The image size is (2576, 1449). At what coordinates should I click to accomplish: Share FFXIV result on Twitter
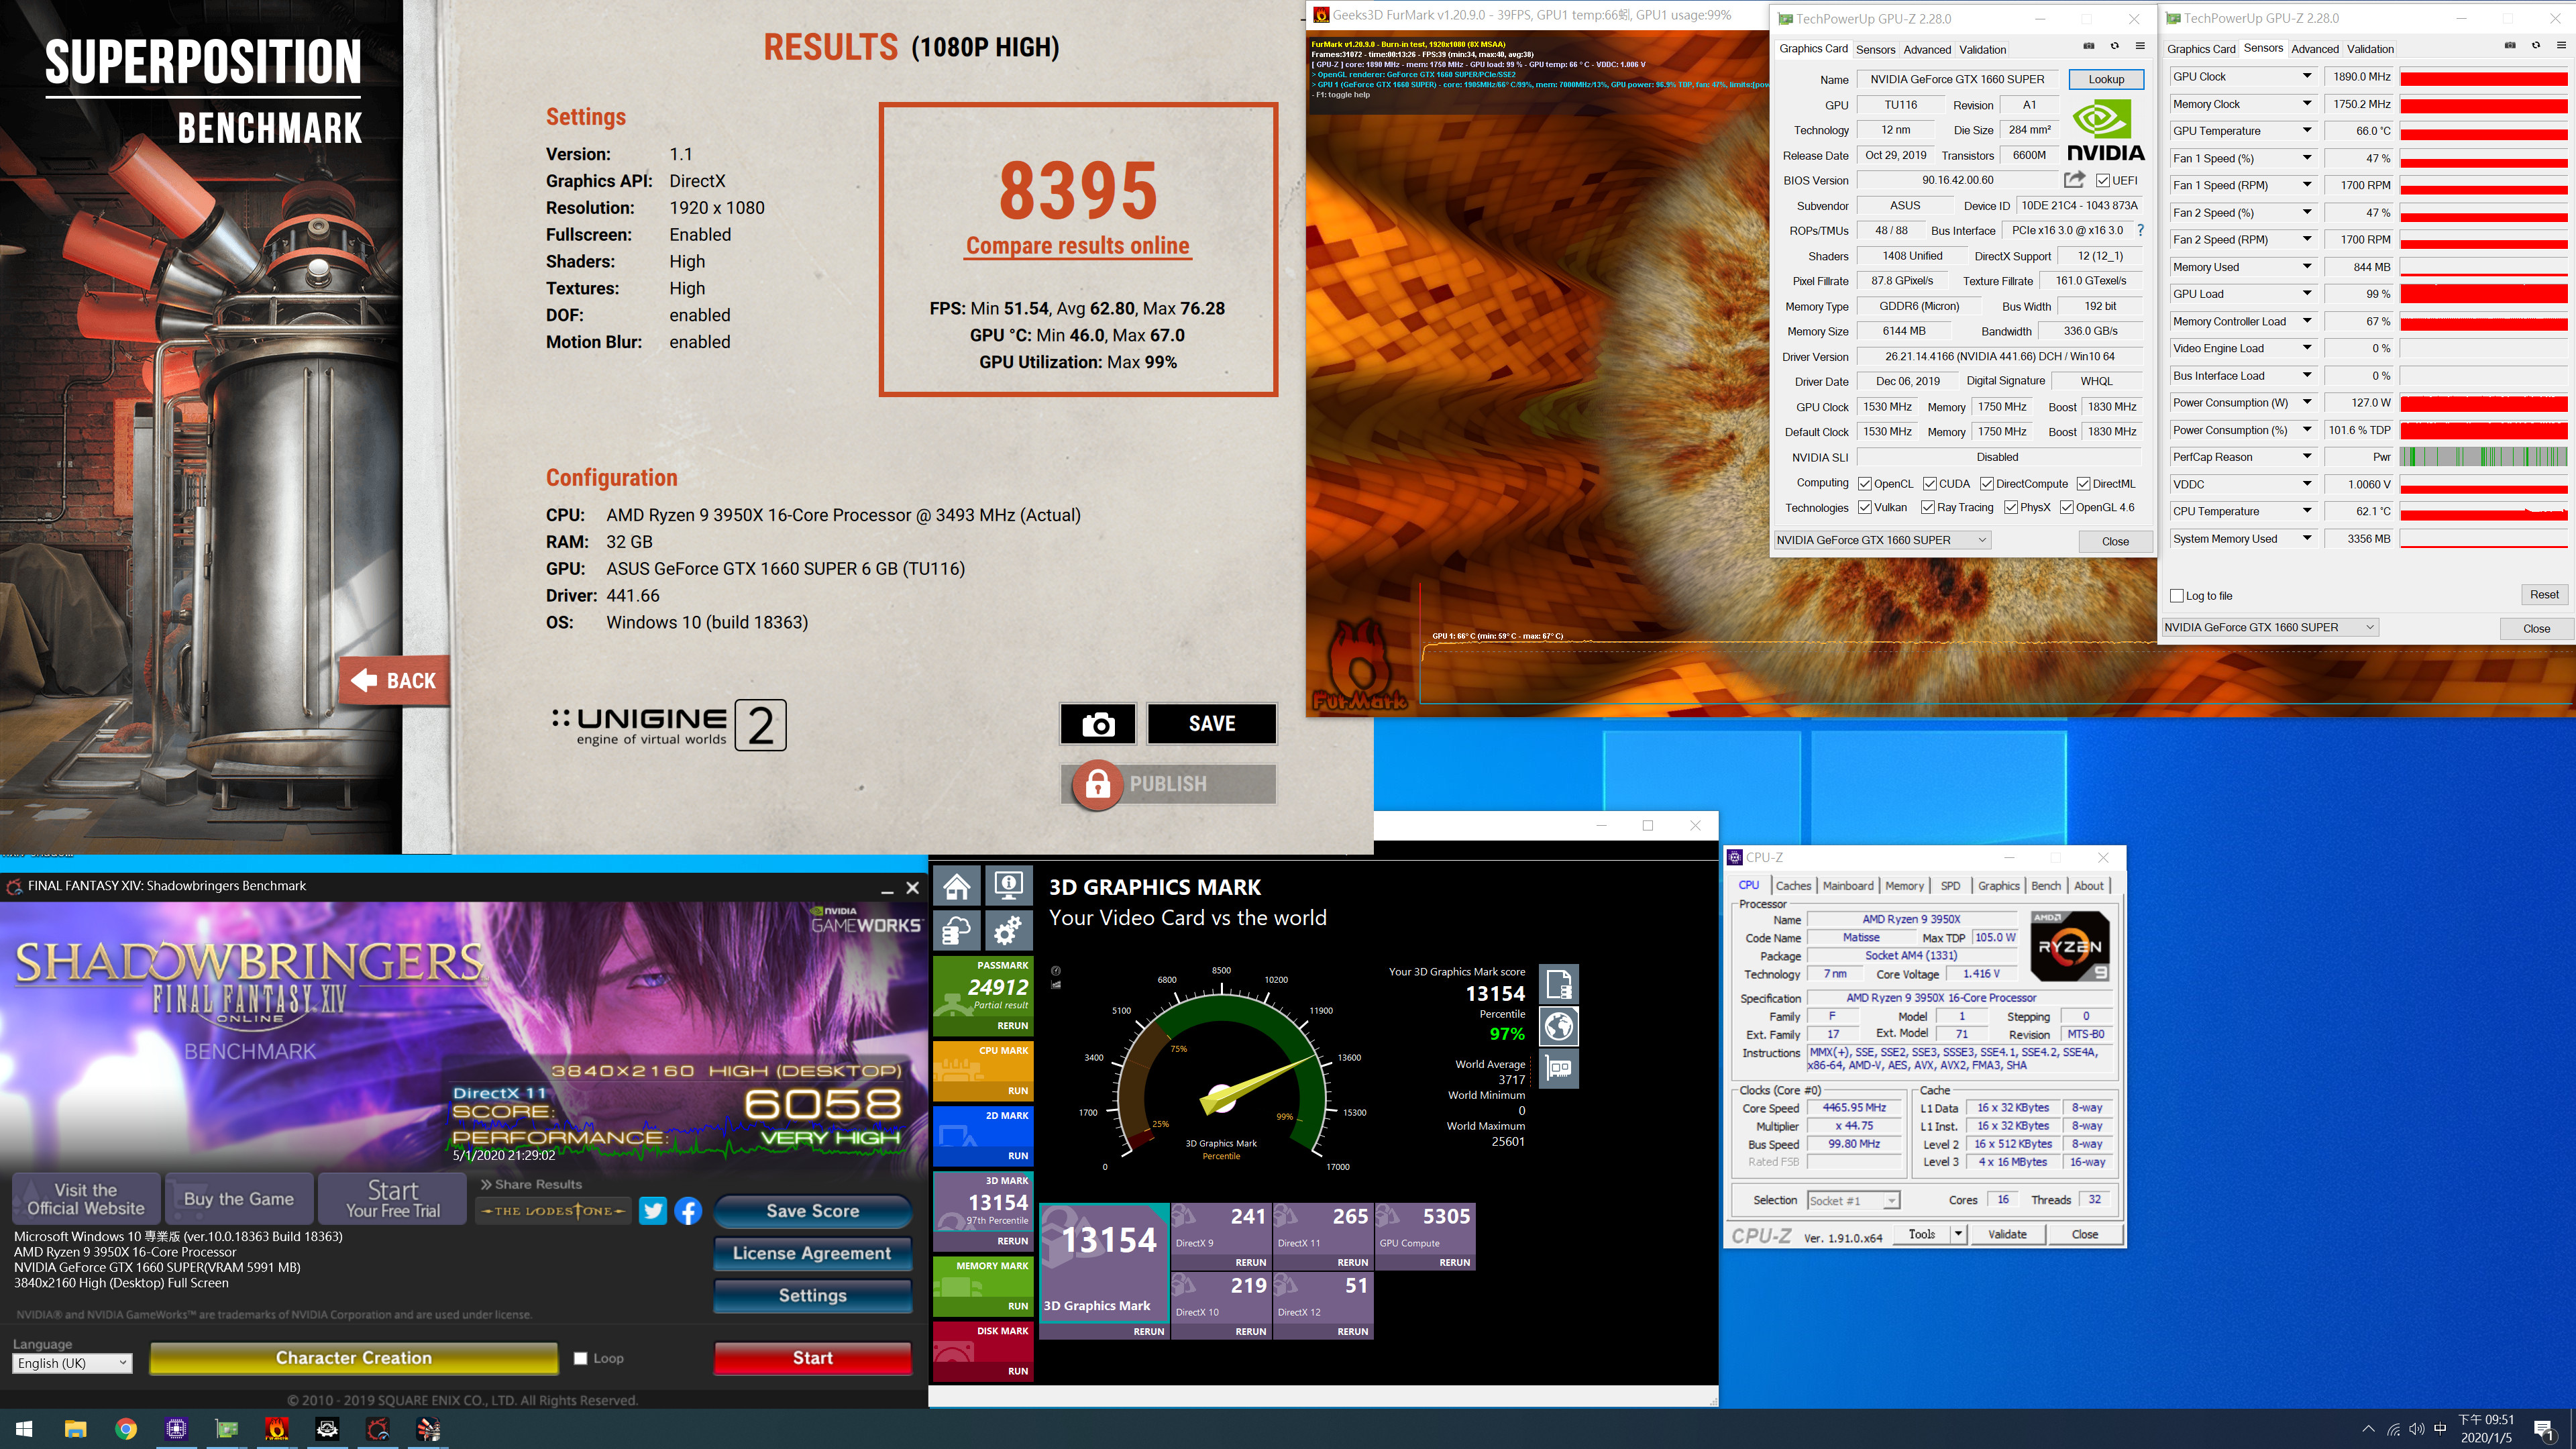(x=653, y=1211)
